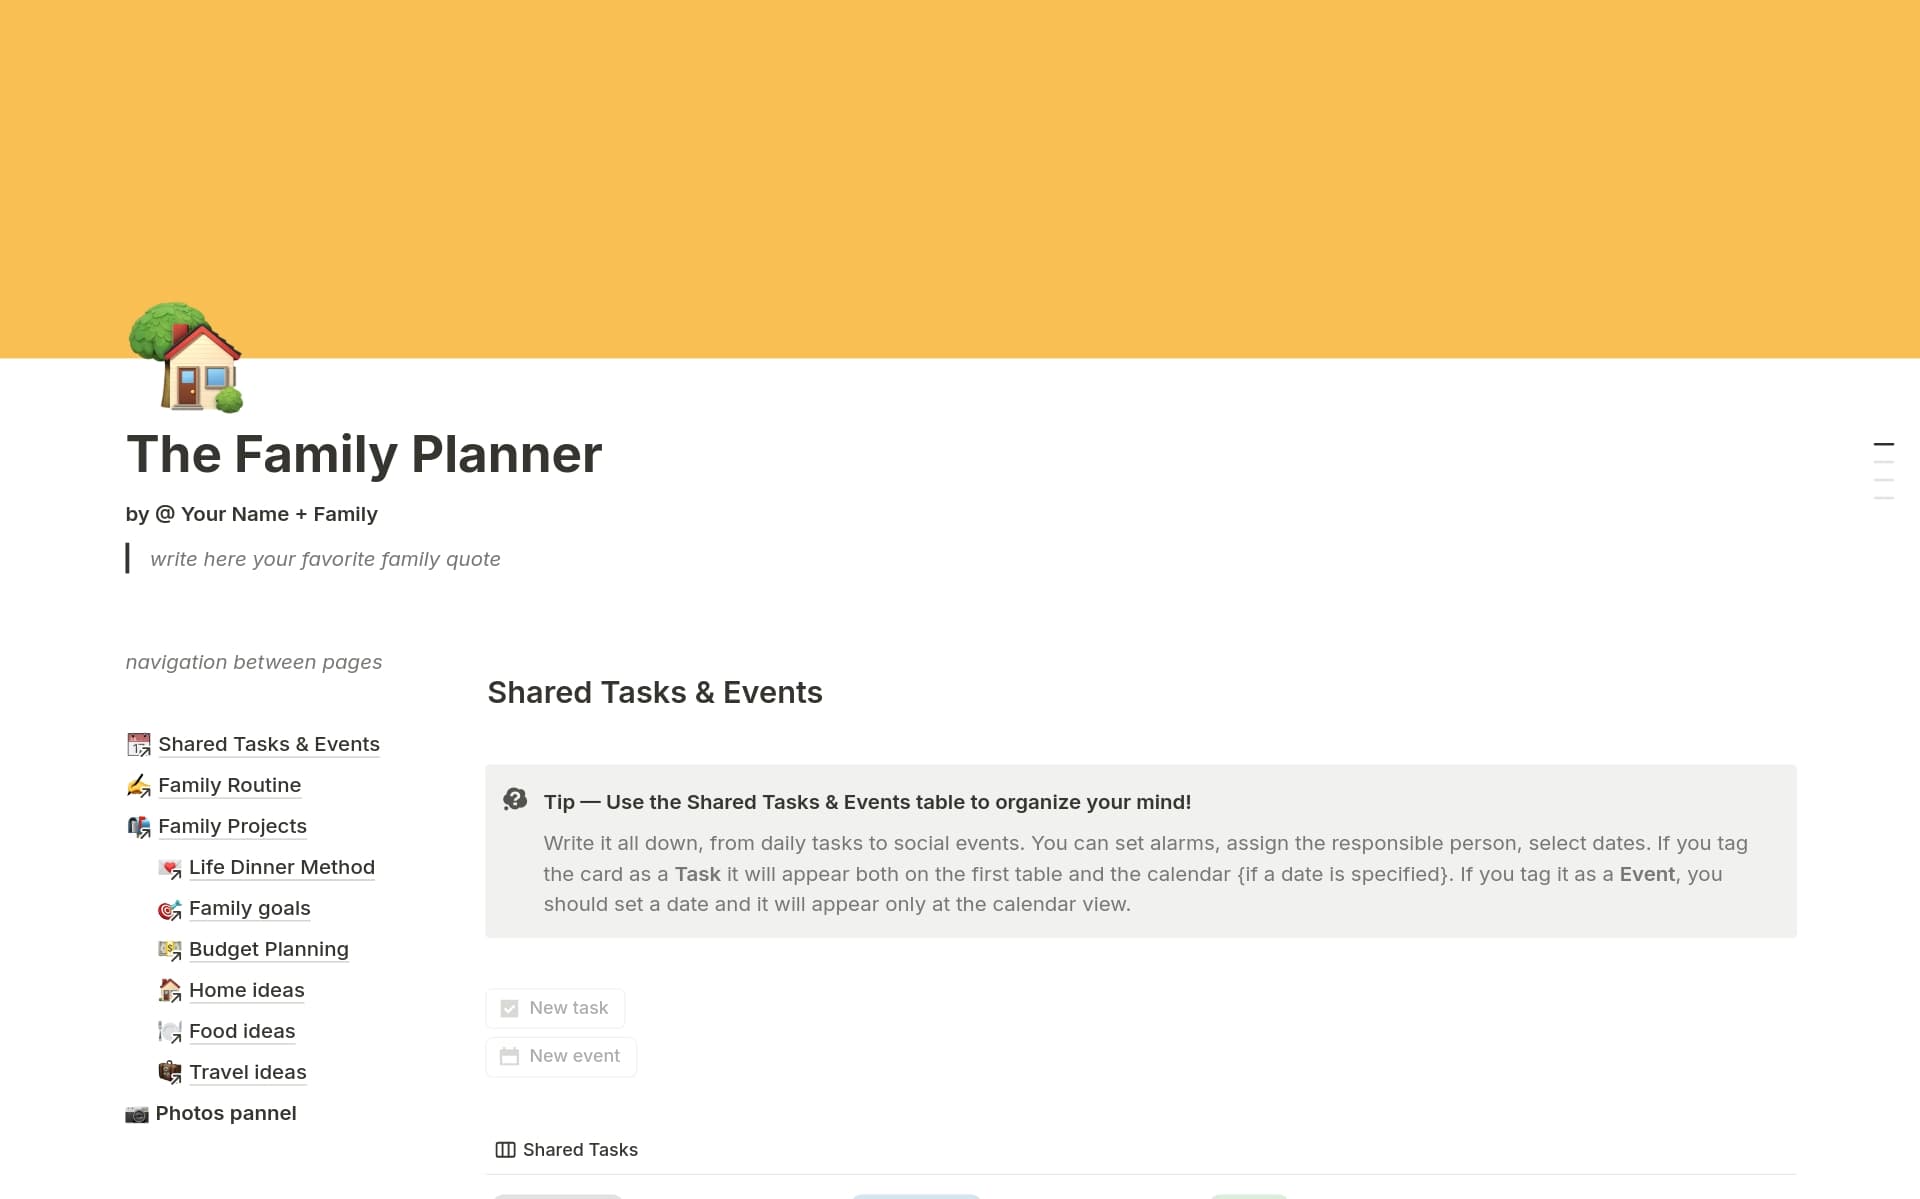Screen dimensions: 1920x1199
Task: Click the calendar icon inside the New event button
Action: point(508,1056)
